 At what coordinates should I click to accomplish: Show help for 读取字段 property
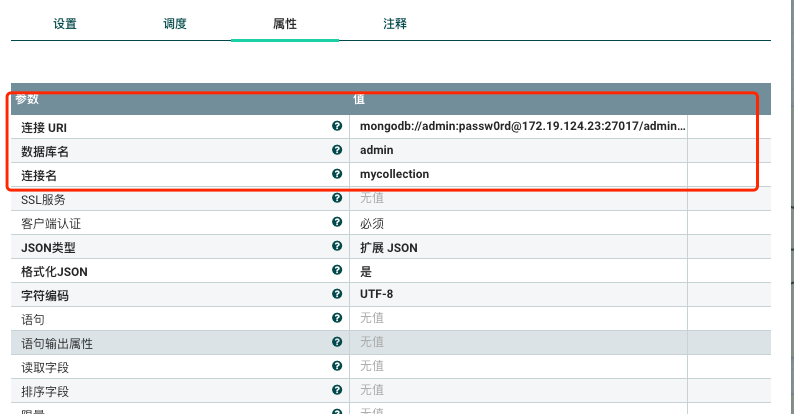click(337, 365)
